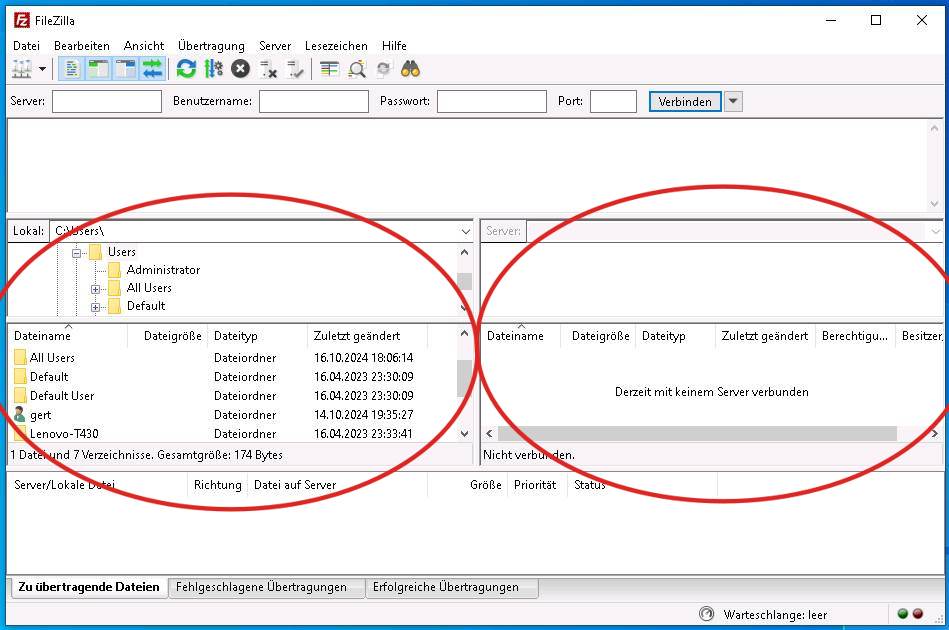Click the remote pane horizontal scrollbar
Screen dimensions: 949x630
(697, 433)
